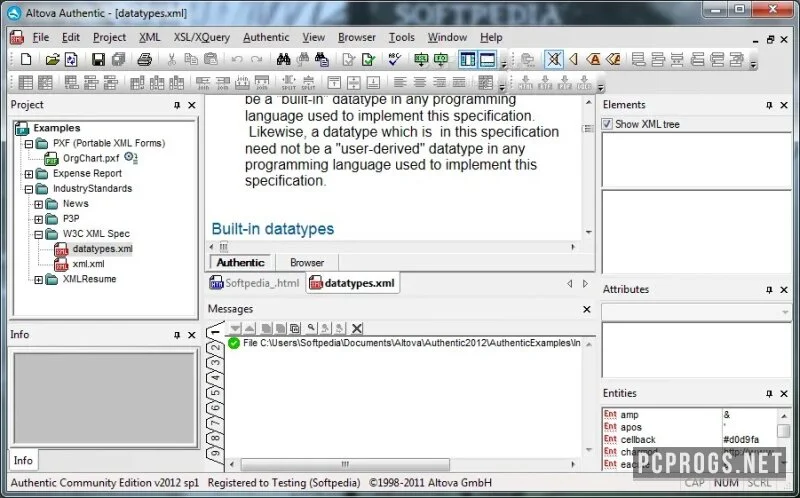Viewport: 800px width, 498px height.
Task: Open the Authentic toolbar options arrow
Action: (x=753, y=64)
